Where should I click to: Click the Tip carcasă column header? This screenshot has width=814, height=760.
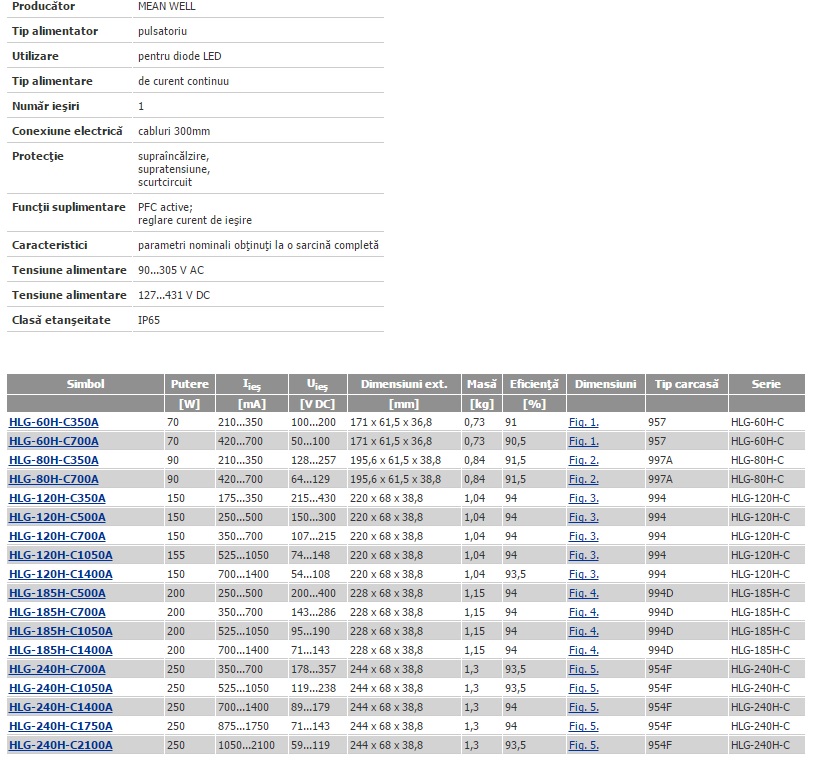(686, 384)
